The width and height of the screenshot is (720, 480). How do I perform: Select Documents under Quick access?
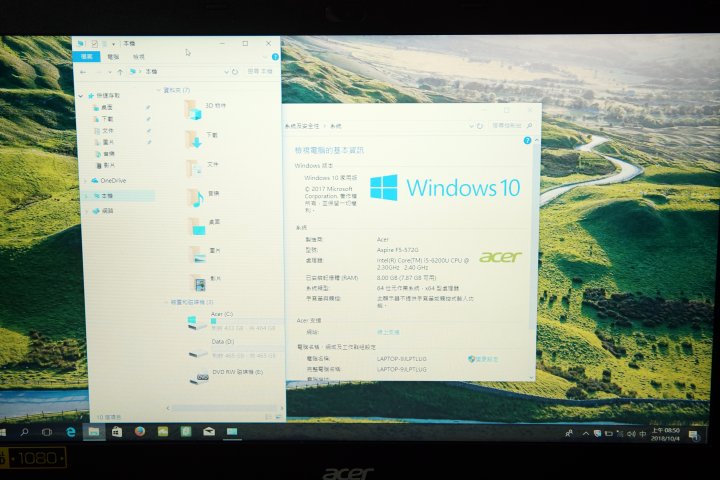(104, 131)
